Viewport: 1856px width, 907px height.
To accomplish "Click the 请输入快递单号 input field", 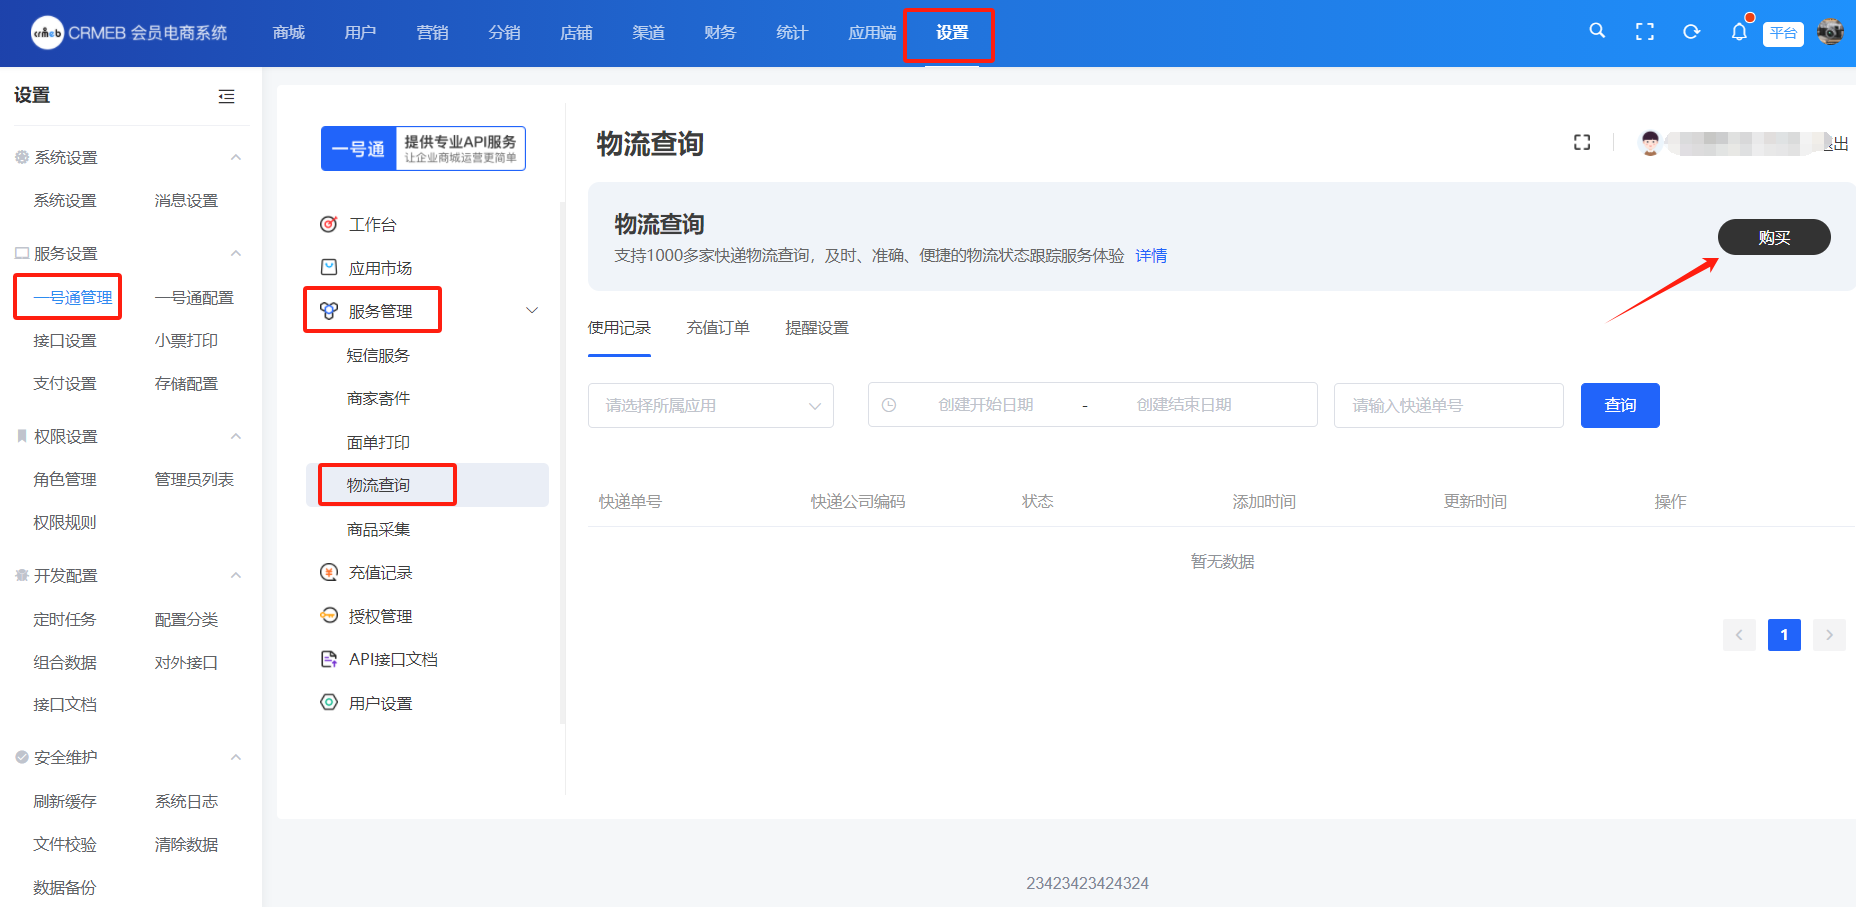I will (1447, 406).
